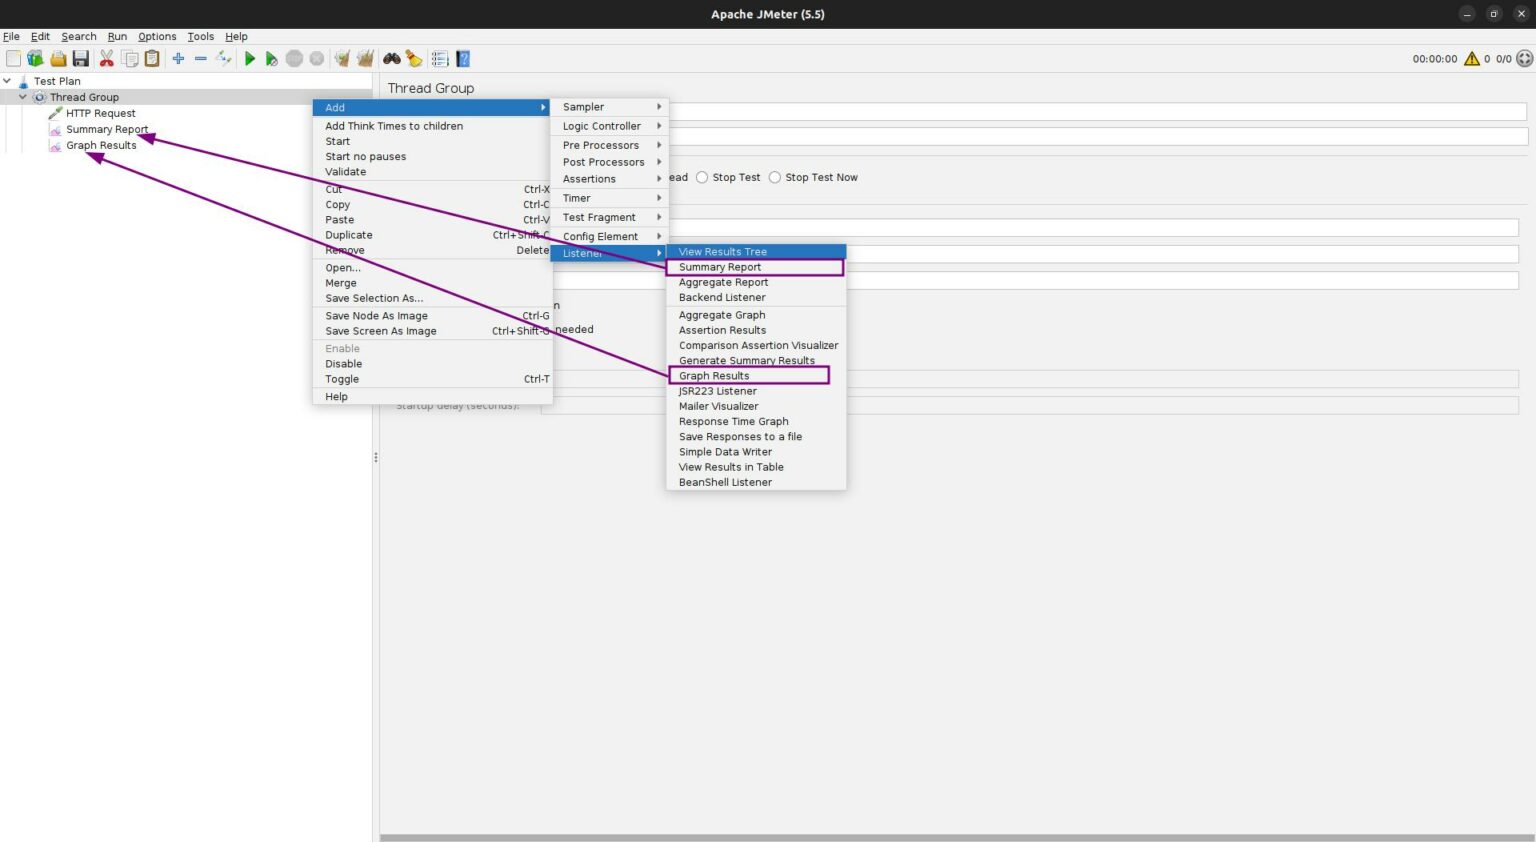The image size is (1536, 842).
Task: Select the Stop Test Now radio button
Action: pos(775,177)
